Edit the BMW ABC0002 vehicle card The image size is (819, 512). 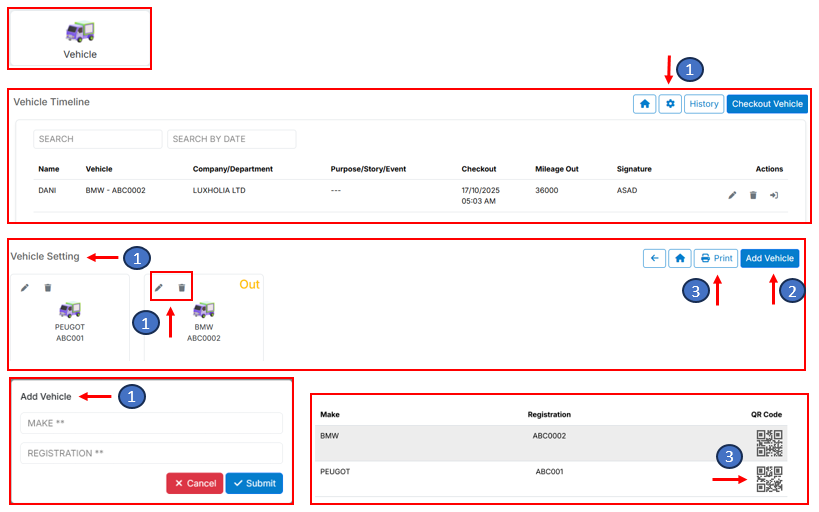tap(158, 288)
